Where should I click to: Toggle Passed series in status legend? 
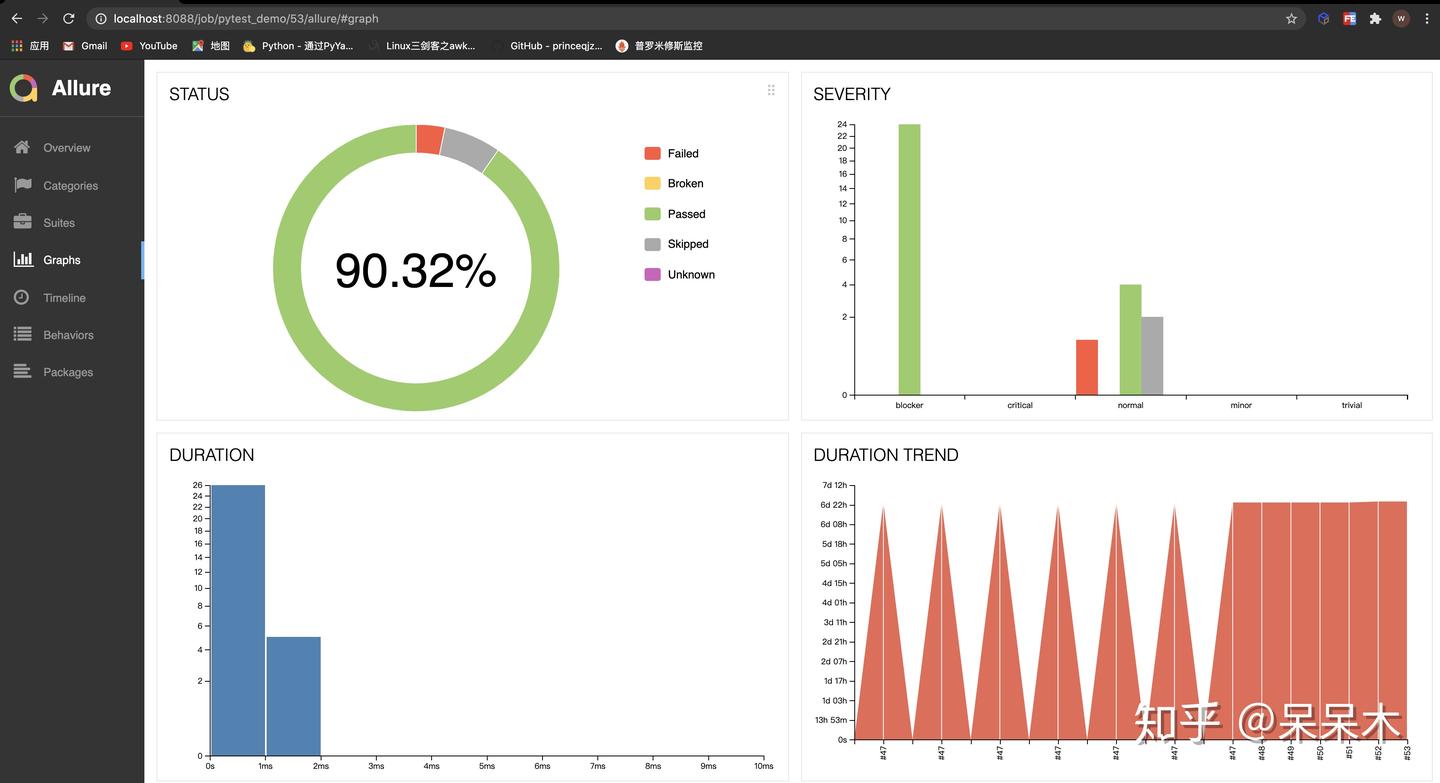675,214
